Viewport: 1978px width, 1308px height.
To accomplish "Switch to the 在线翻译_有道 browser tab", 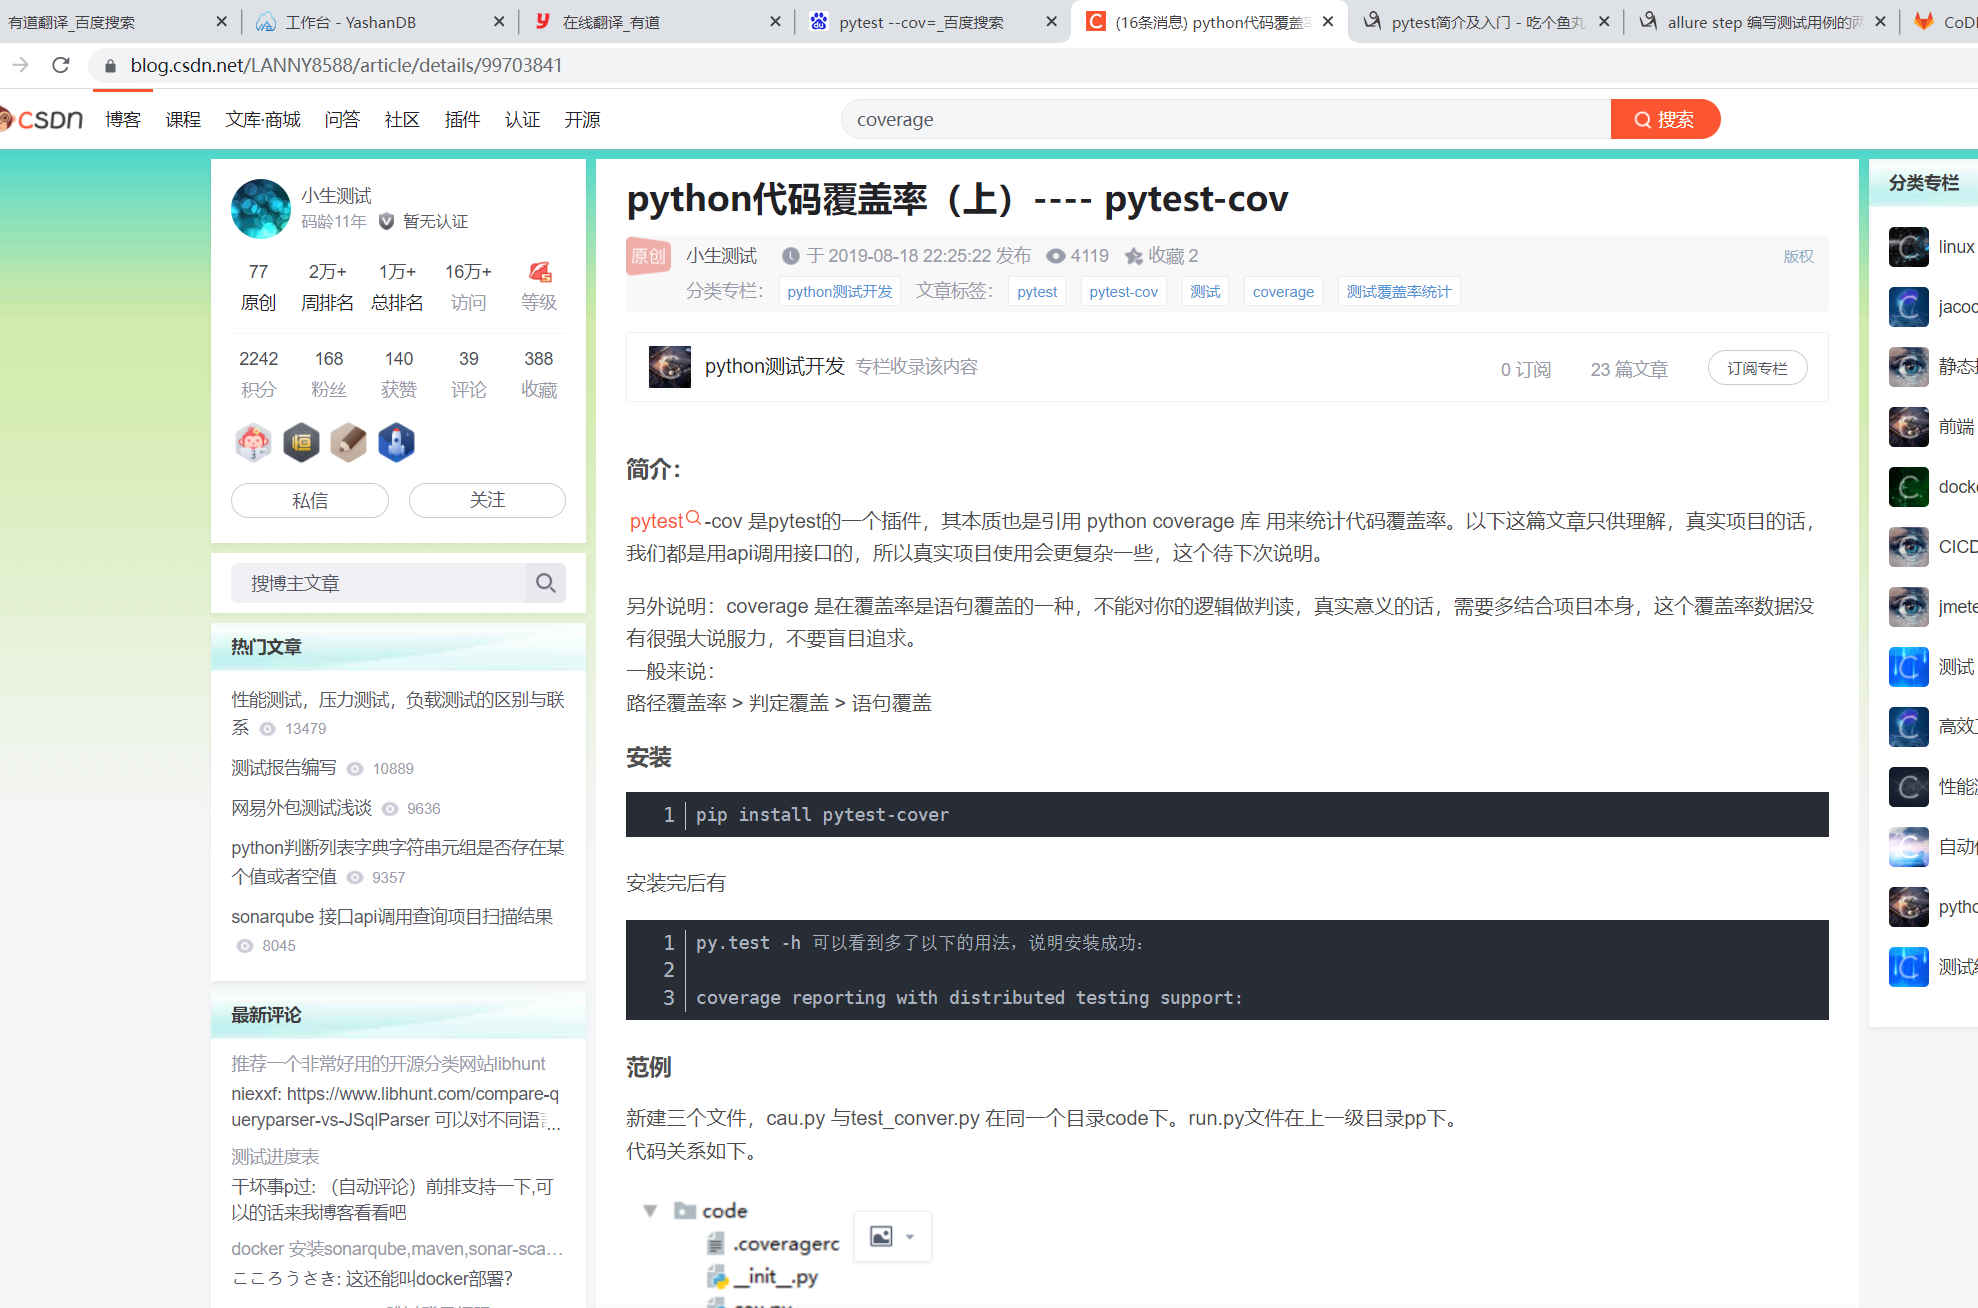I will pos(610,22).
